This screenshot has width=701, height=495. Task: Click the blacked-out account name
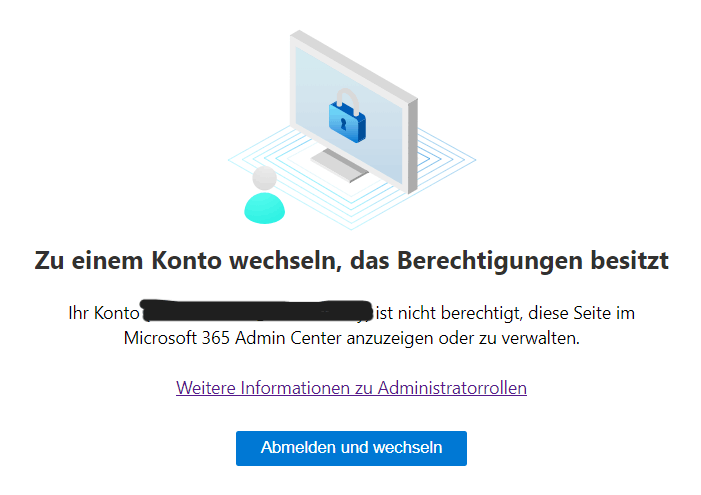click(257, 311)
